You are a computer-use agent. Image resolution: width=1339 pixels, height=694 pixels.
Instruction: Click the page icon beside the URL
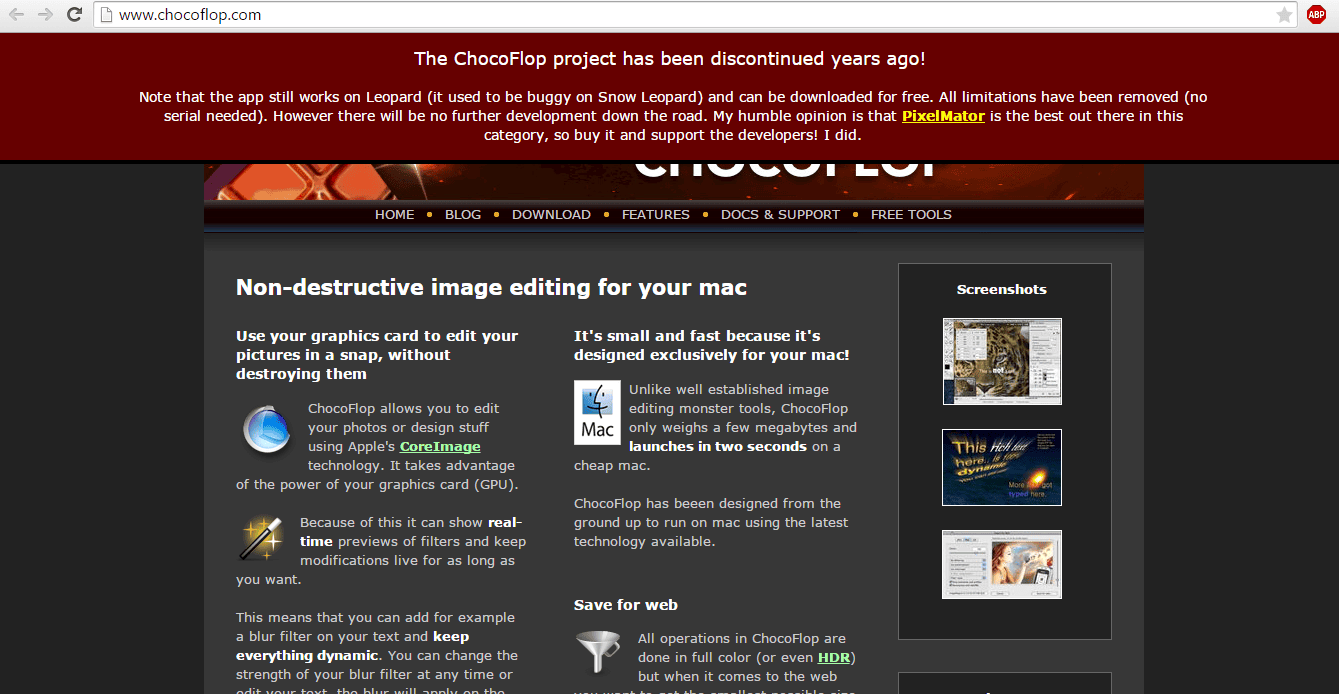coord(106,15)
